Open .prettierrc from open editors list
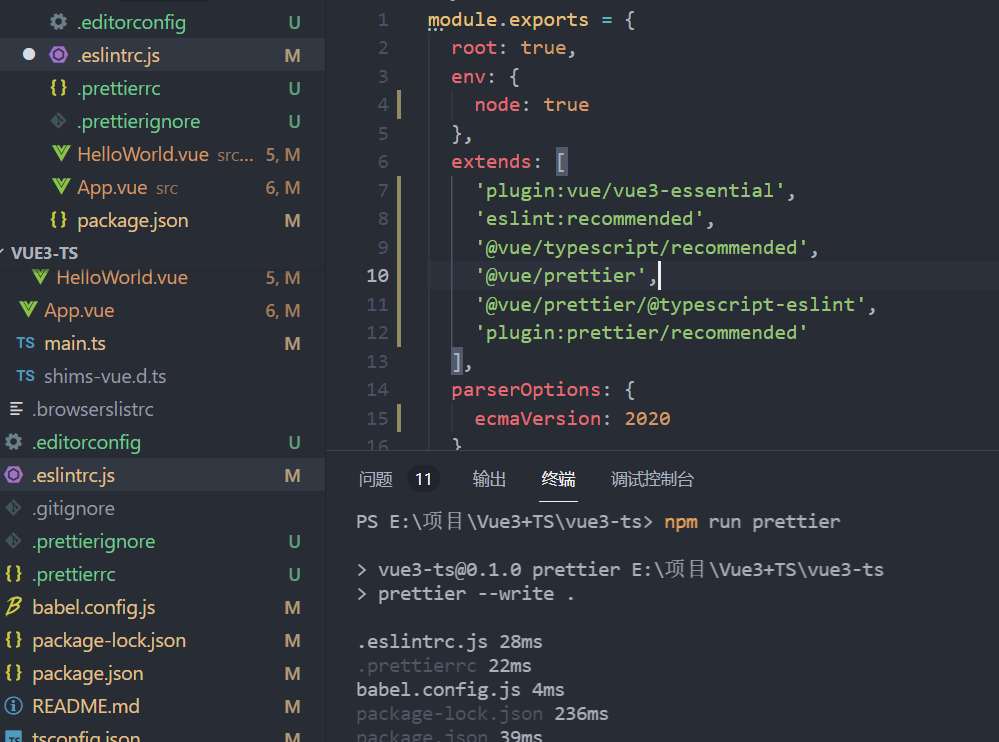Image resolution: width=999 pixels, height=742 pixels. point(162,88)
